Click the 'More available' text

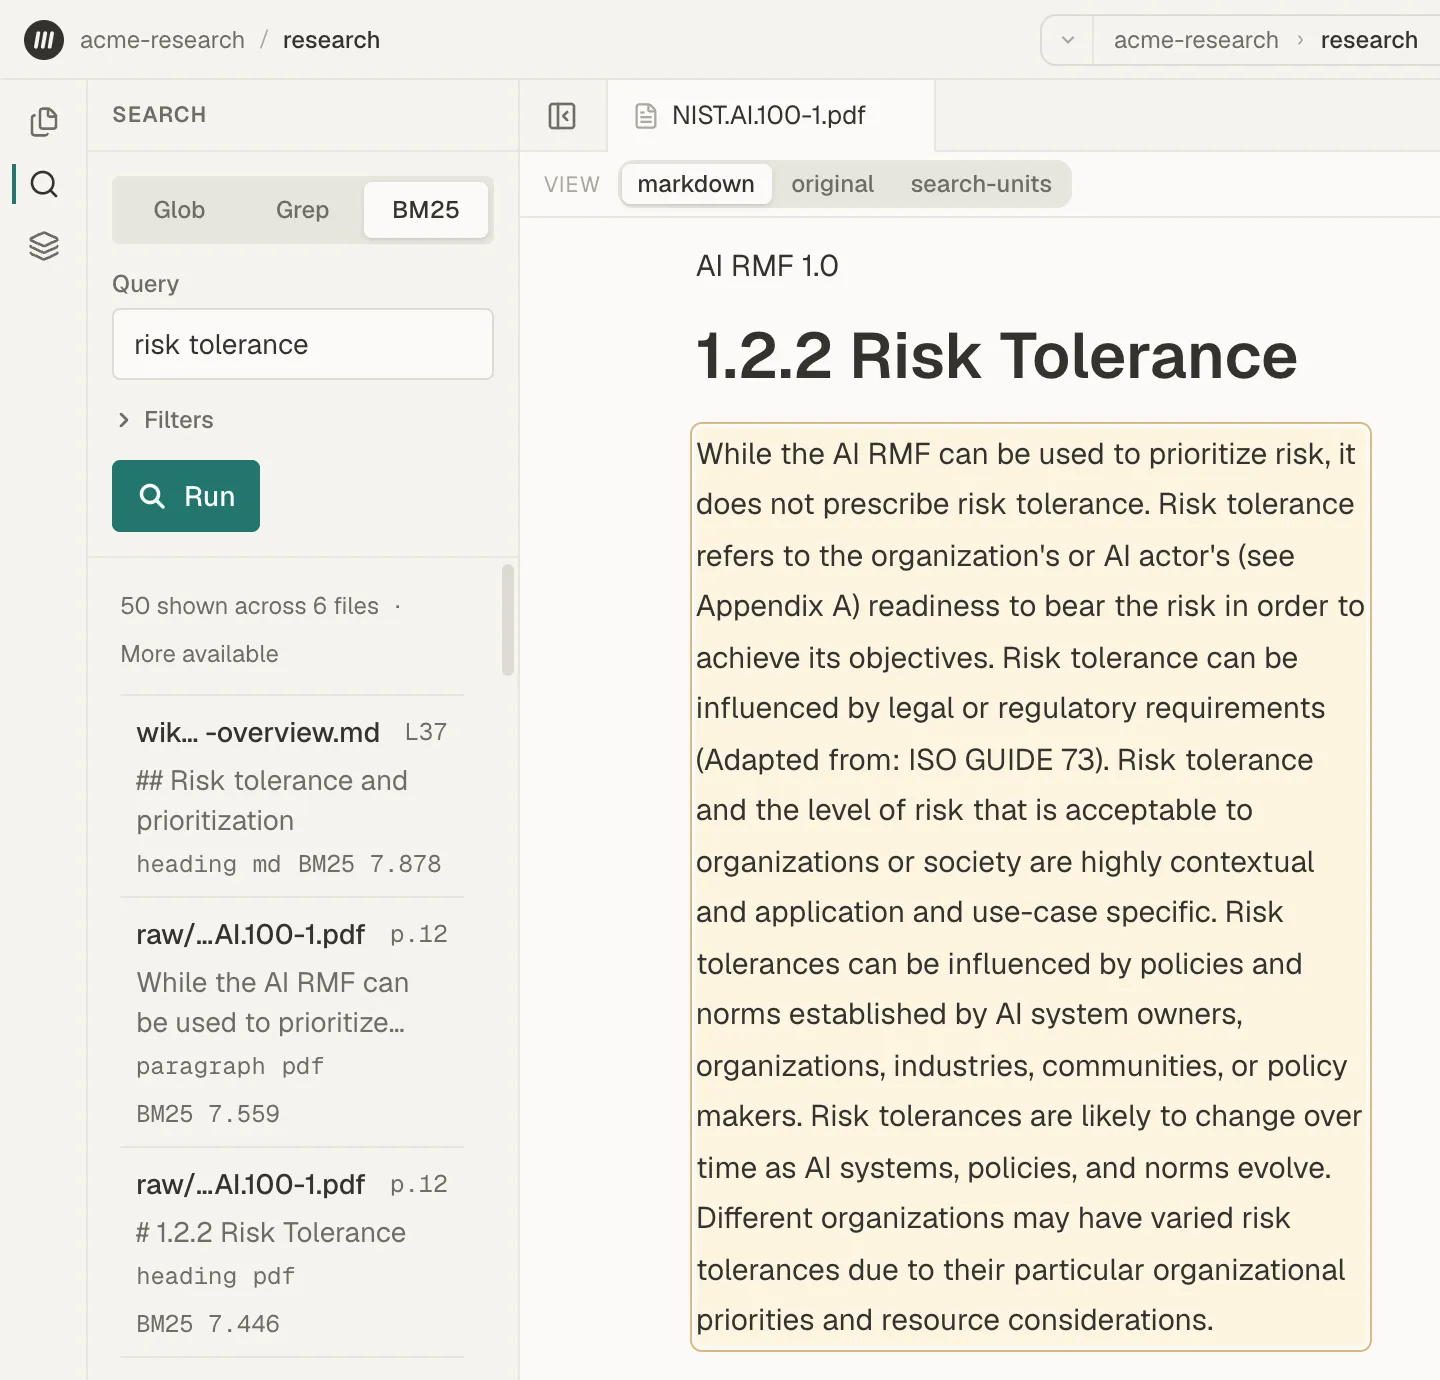click(200, 654)
